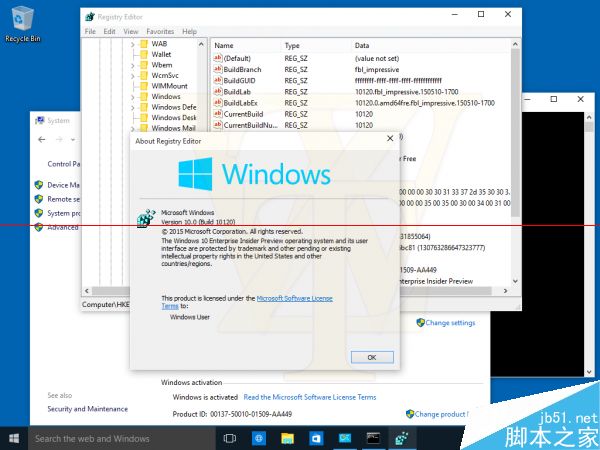Screen dimensions: 600x450
Task: Go back in the System window
Action: (42, 140)
